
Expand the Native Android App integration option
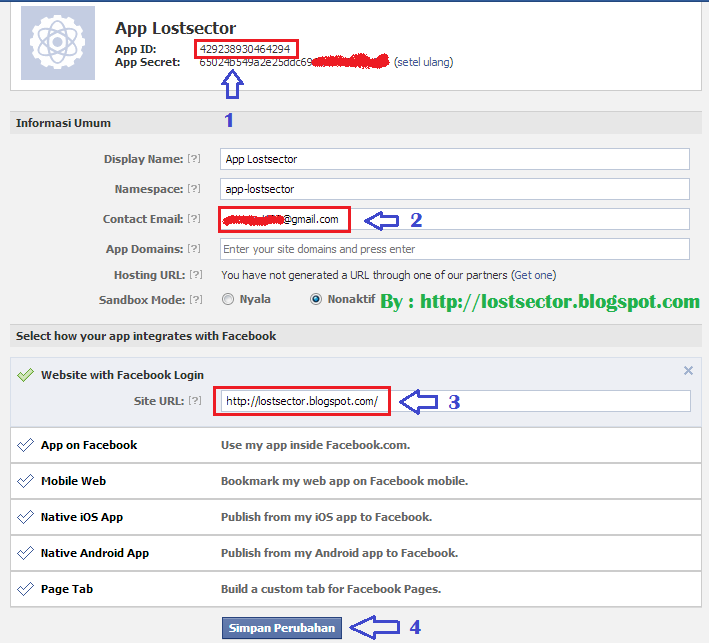[356, 553]
